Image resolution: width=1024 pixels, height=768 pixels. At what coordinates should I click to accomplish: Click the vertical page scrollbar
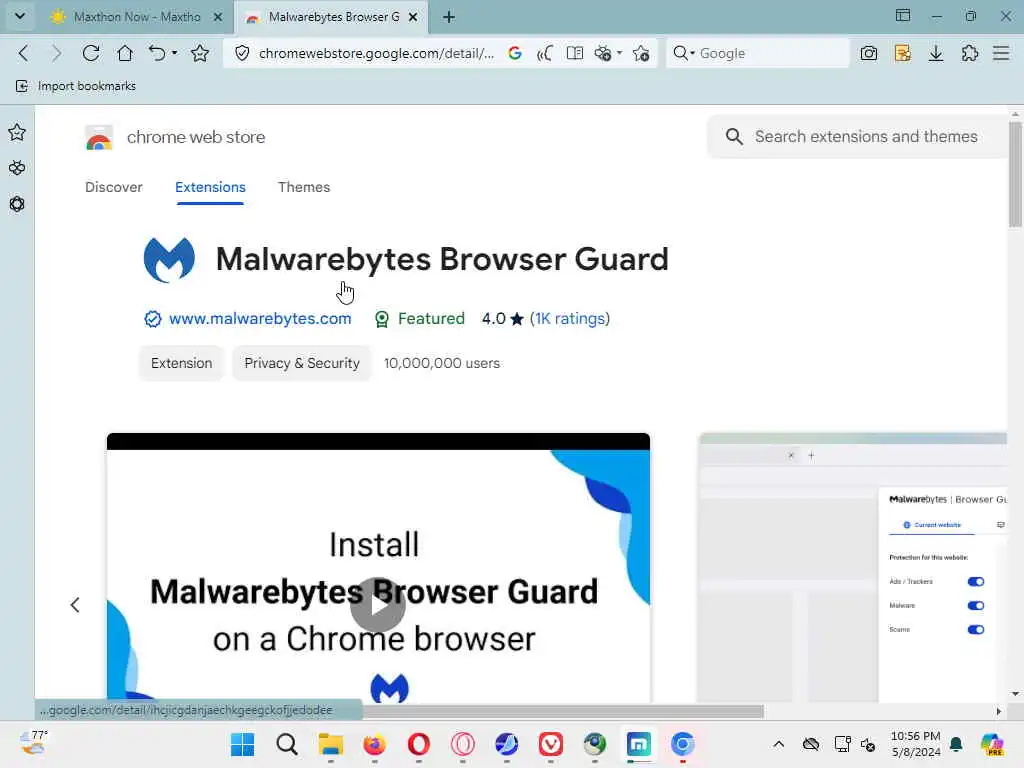[x=1015, y=175]
